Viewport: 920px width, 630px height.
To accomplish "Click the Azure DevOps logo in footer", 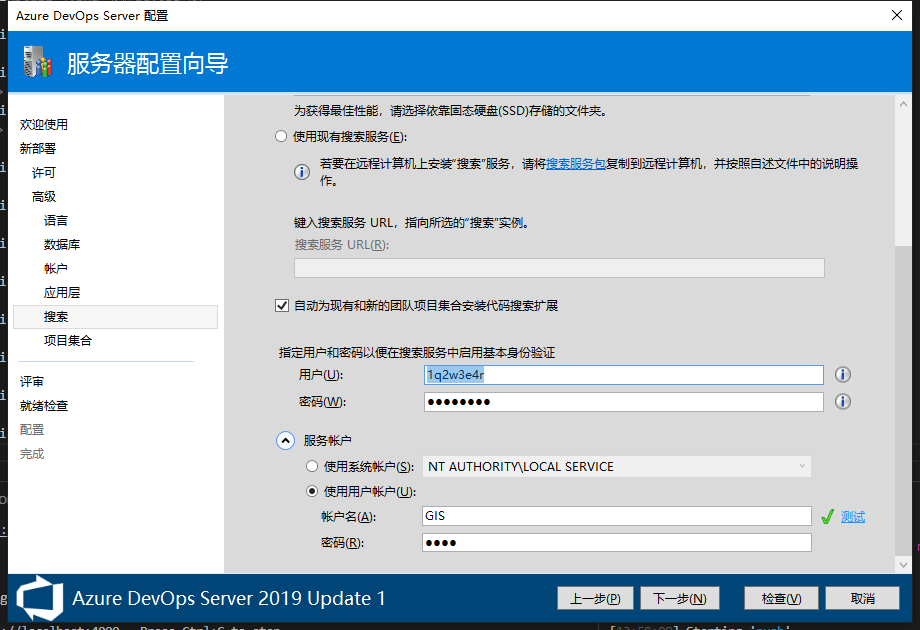I will (40, 597).
